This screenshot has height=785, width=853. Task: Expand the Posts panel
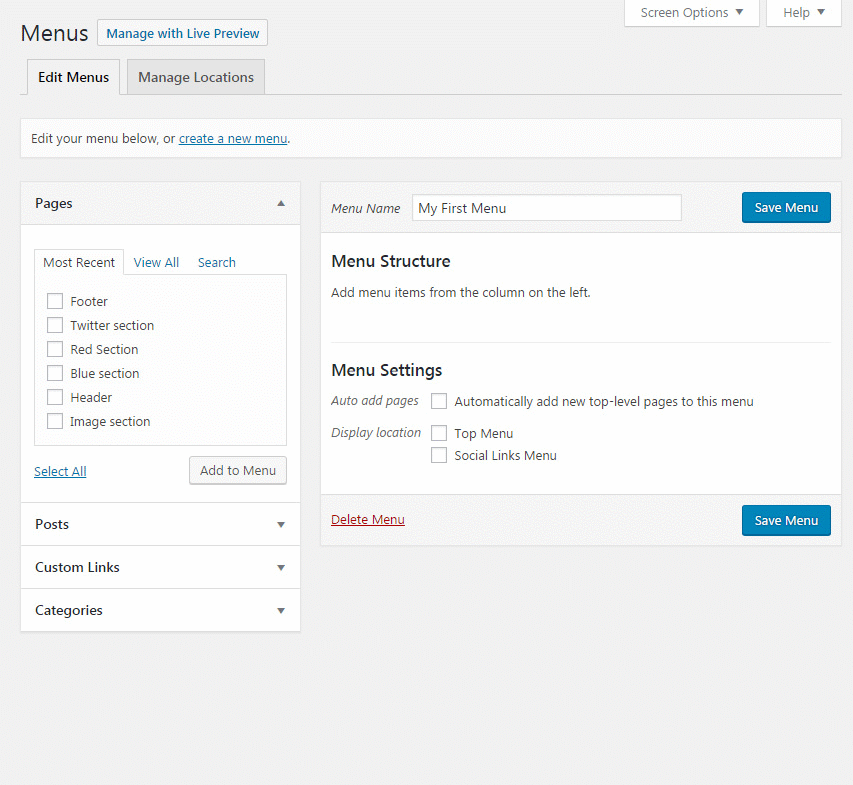[x=281, y=524]
